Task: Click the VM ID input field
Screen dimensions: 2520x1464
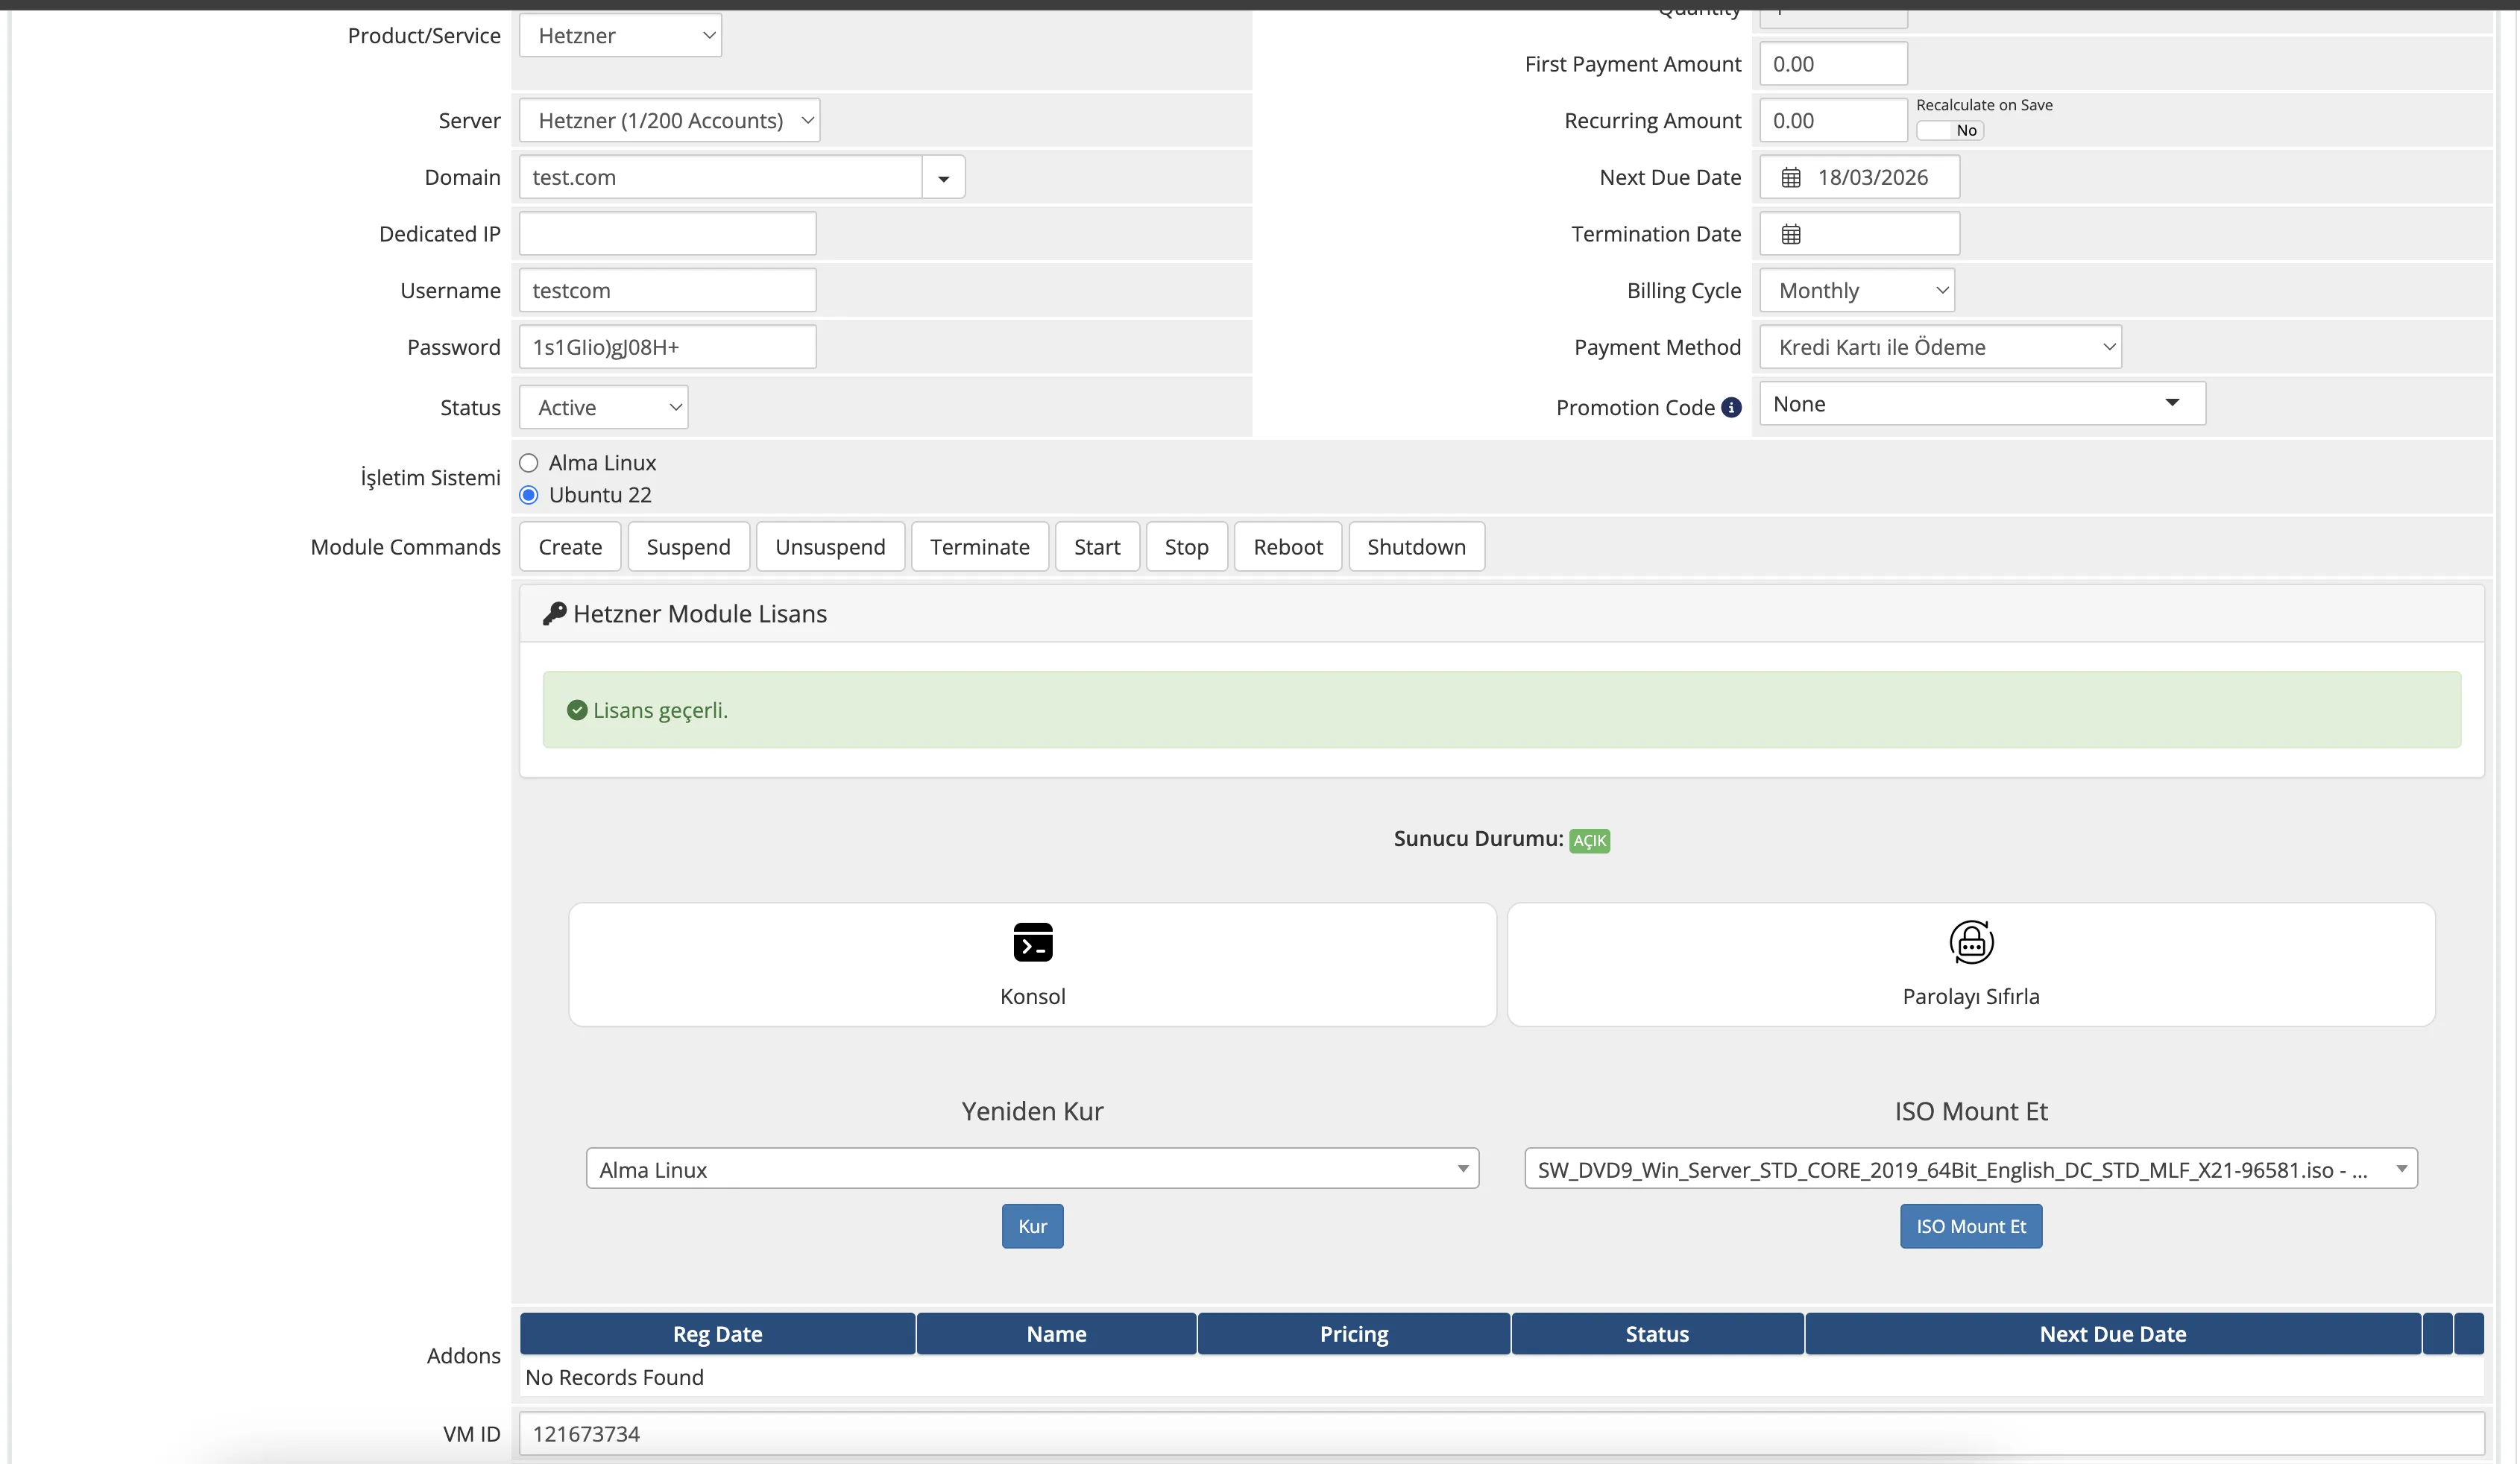Action: [x=1501, y=1434]
